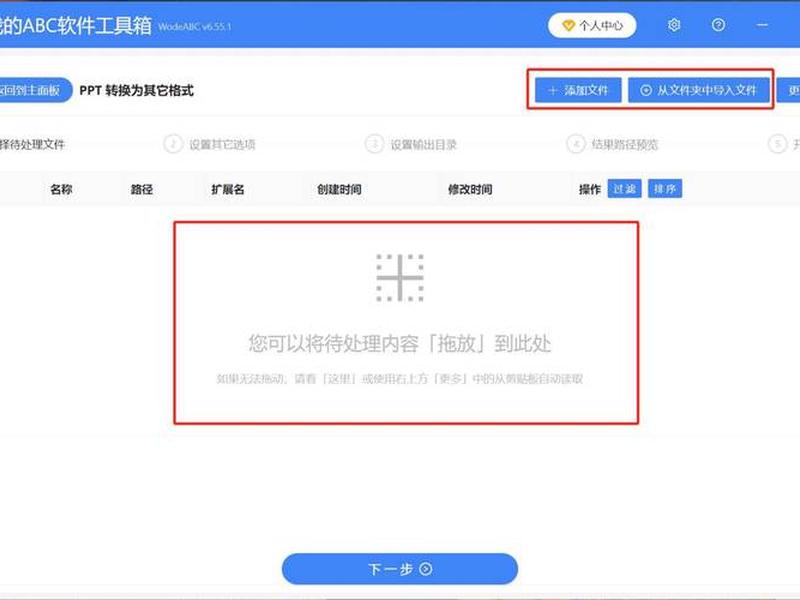Click the 操作 column header

(x=589, y=189)
